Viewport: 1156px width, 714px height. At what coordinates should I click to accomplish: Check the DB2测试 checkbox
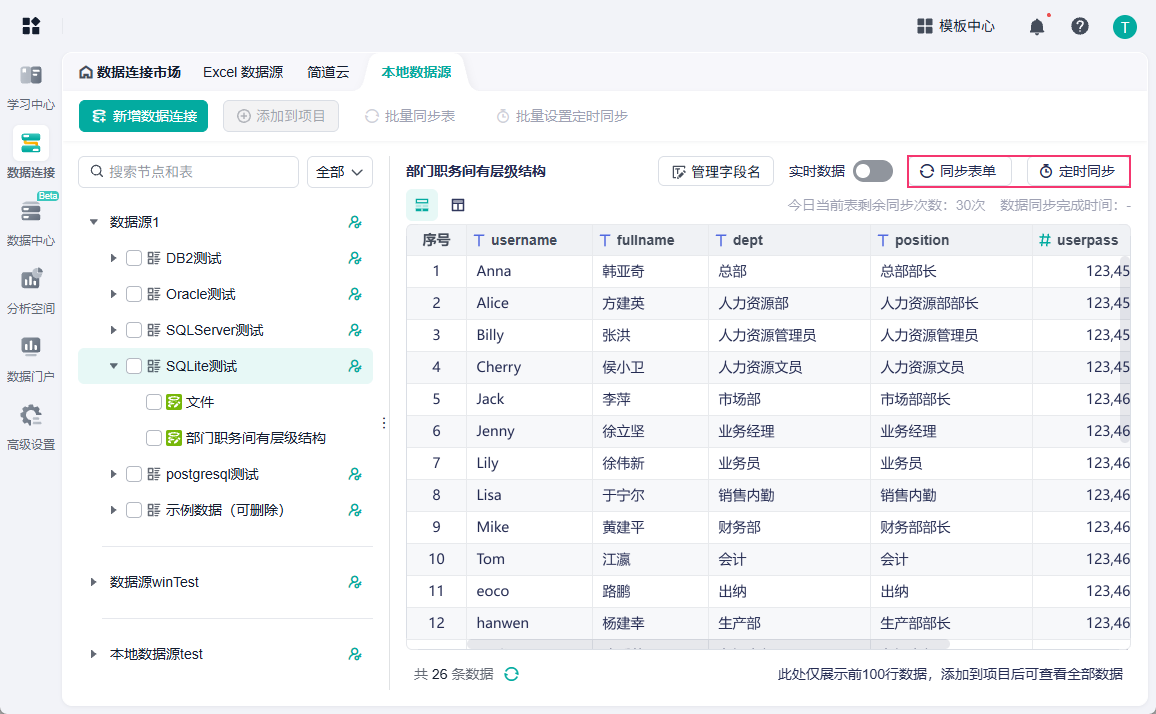pos(133,258)
